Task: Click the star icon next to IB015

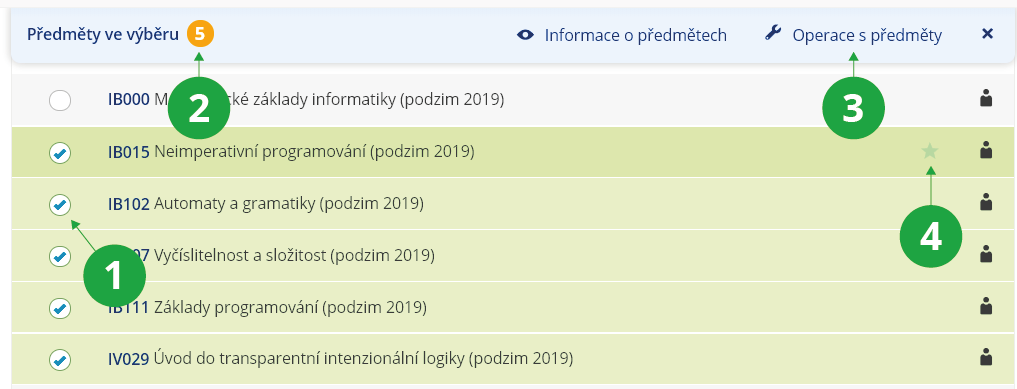Action: [x=930, y=151]
